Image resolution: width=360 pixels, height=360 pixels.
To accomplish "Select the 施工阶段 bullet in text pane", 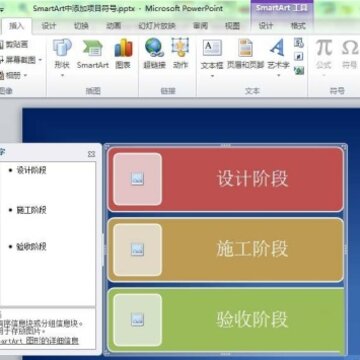I will [x=31, y=210].
